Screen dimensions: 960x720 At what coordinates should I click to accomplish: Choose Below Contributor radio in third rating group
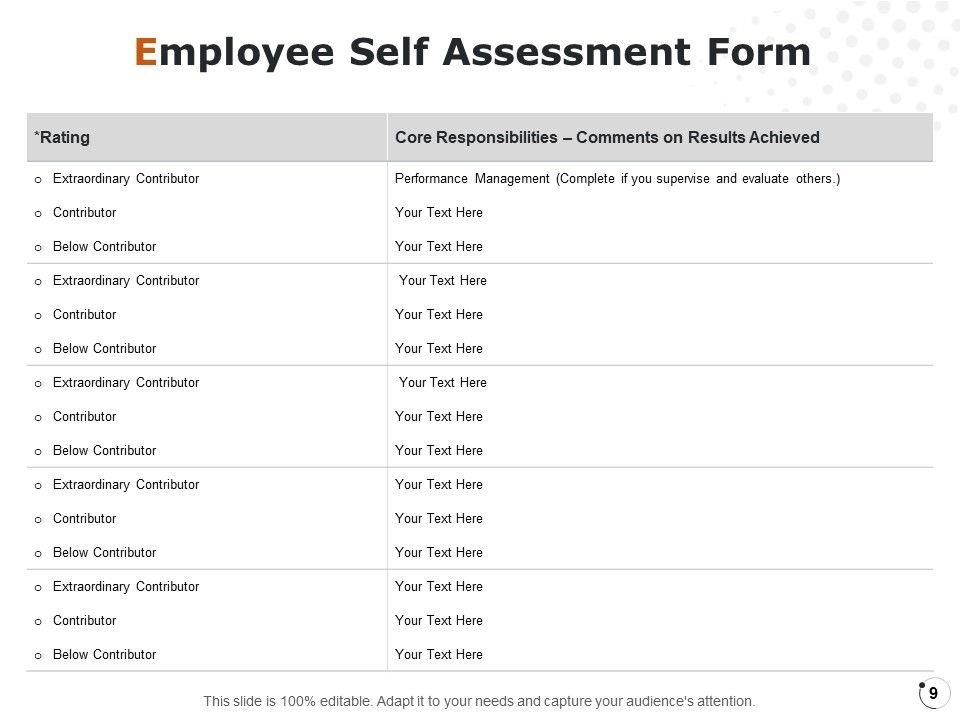tap(38, 452)
